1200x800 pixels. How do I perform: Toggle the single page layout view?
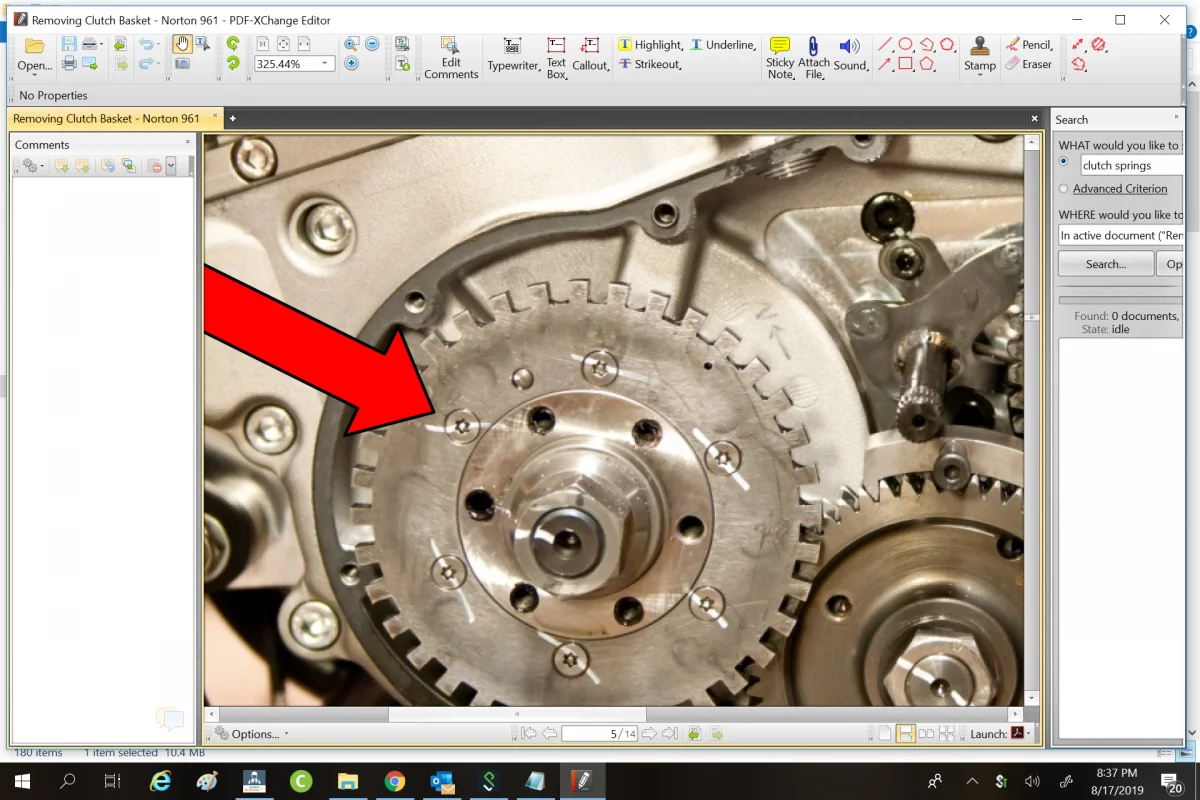pos(884,734)
